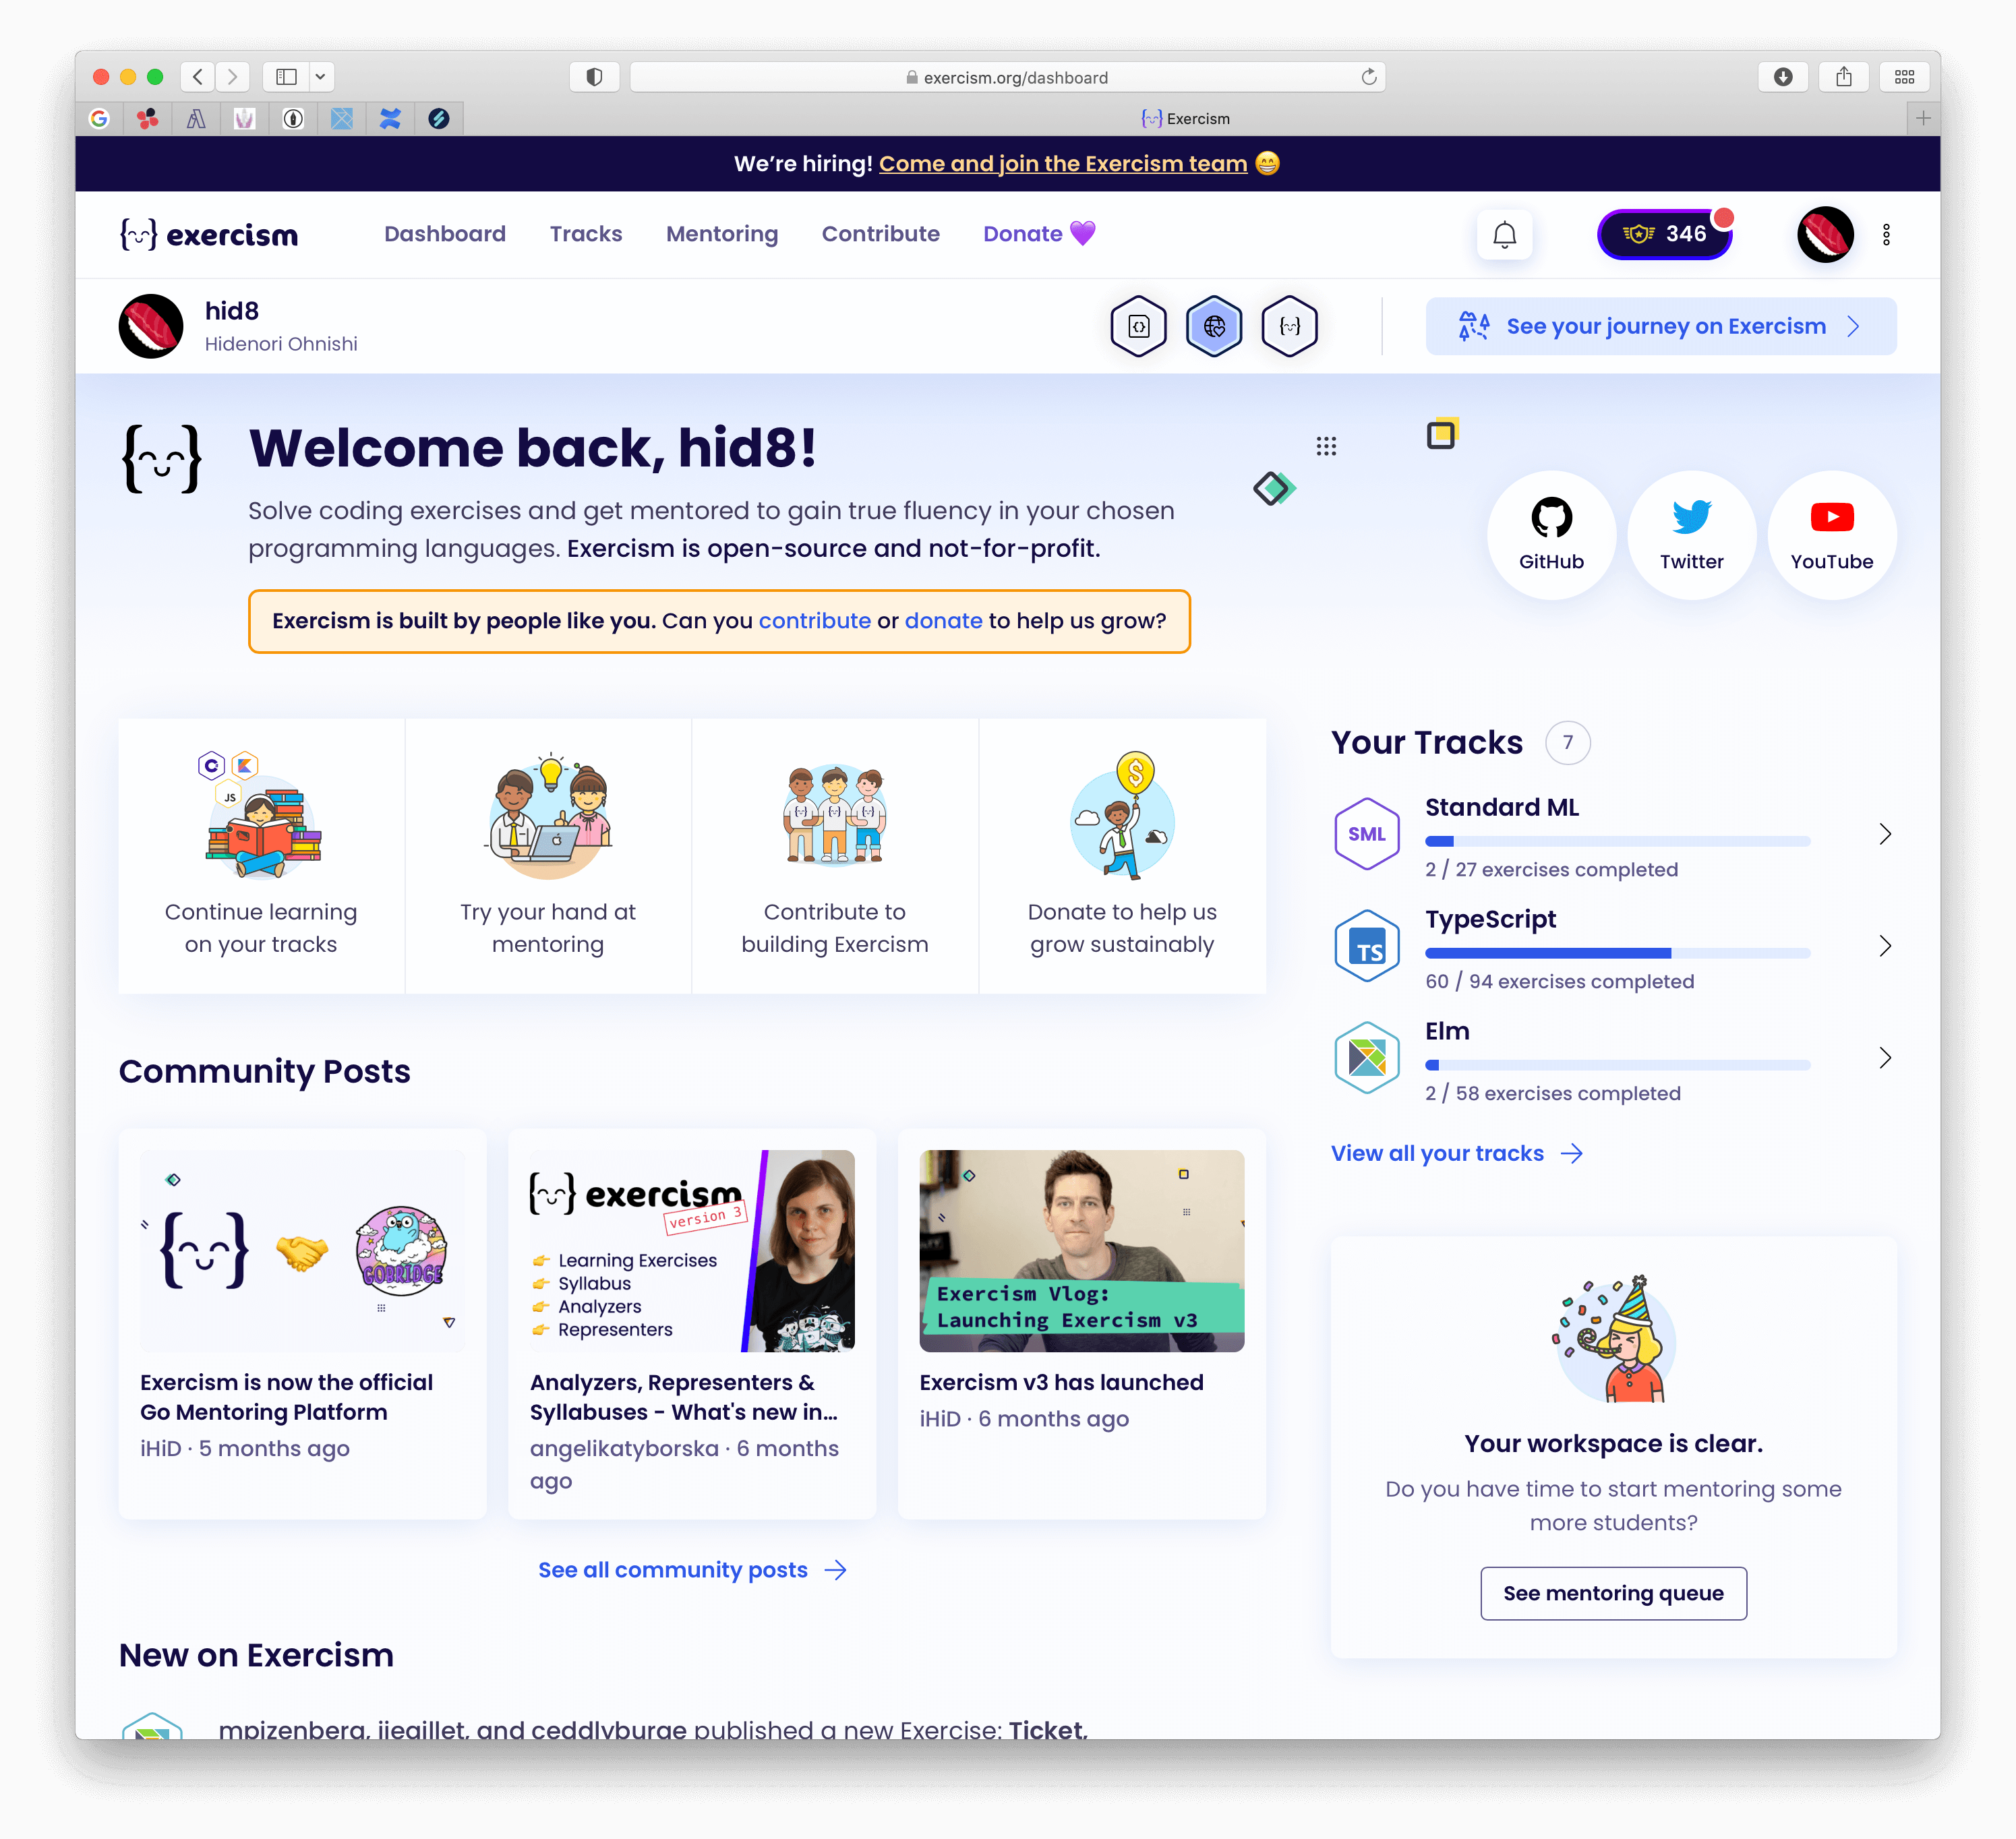This screenshot has height=1839, width=2016.
Task: Click the Standard ML track icon
Action: (1366, 834)
